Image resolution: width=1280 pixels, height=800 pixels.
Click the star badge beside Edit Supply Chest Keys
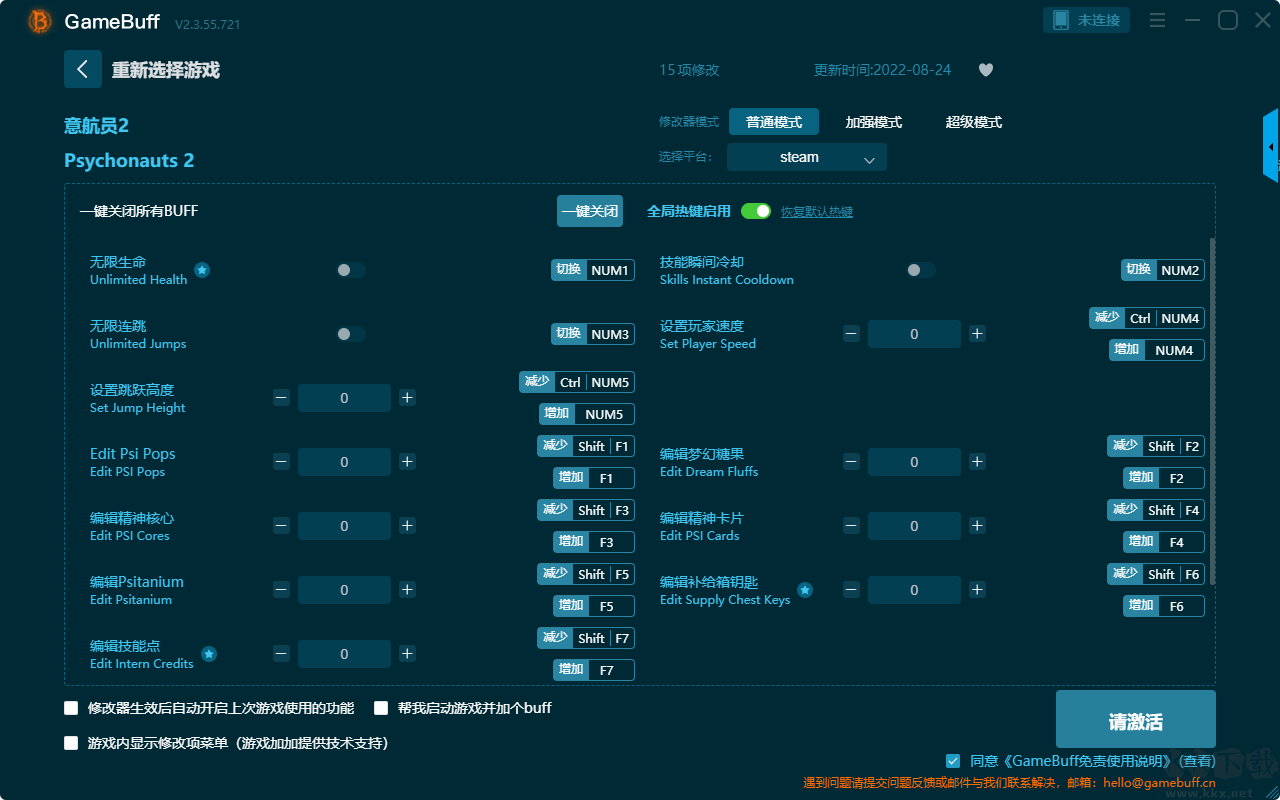(805, 590)
